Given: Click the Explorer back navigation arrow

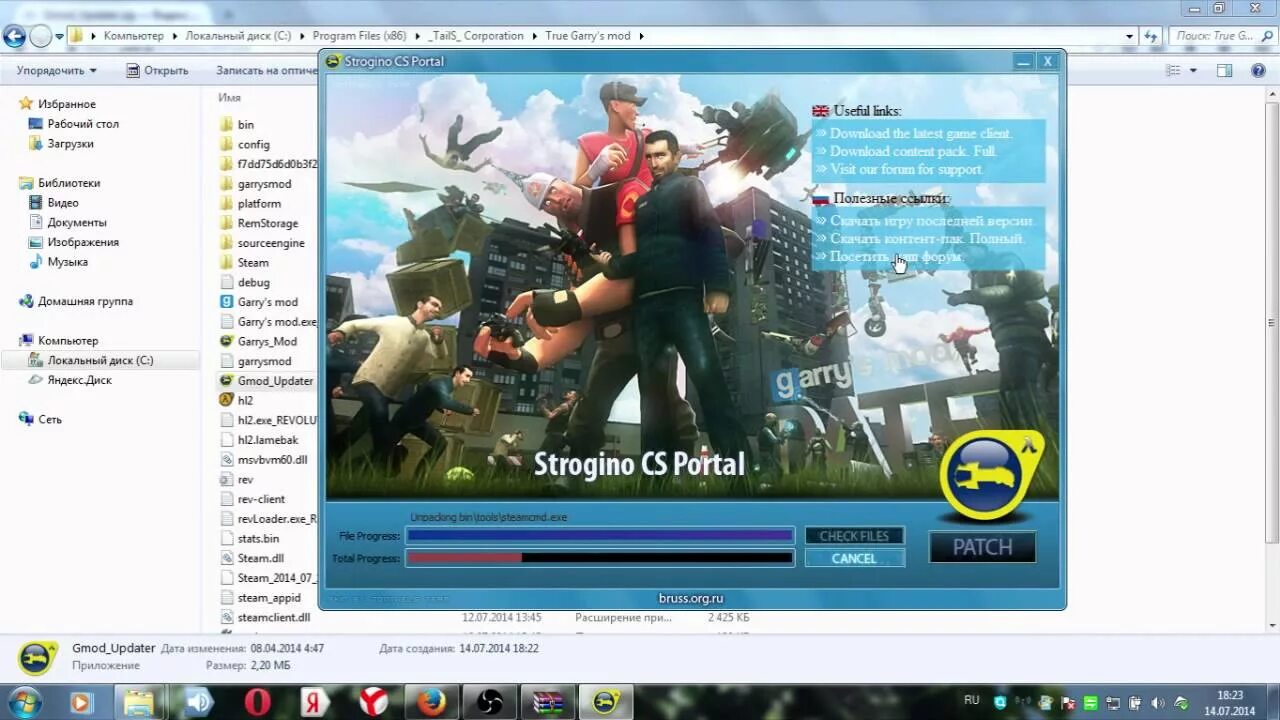Looking at the screenshot, I should (x=14, y=37).
